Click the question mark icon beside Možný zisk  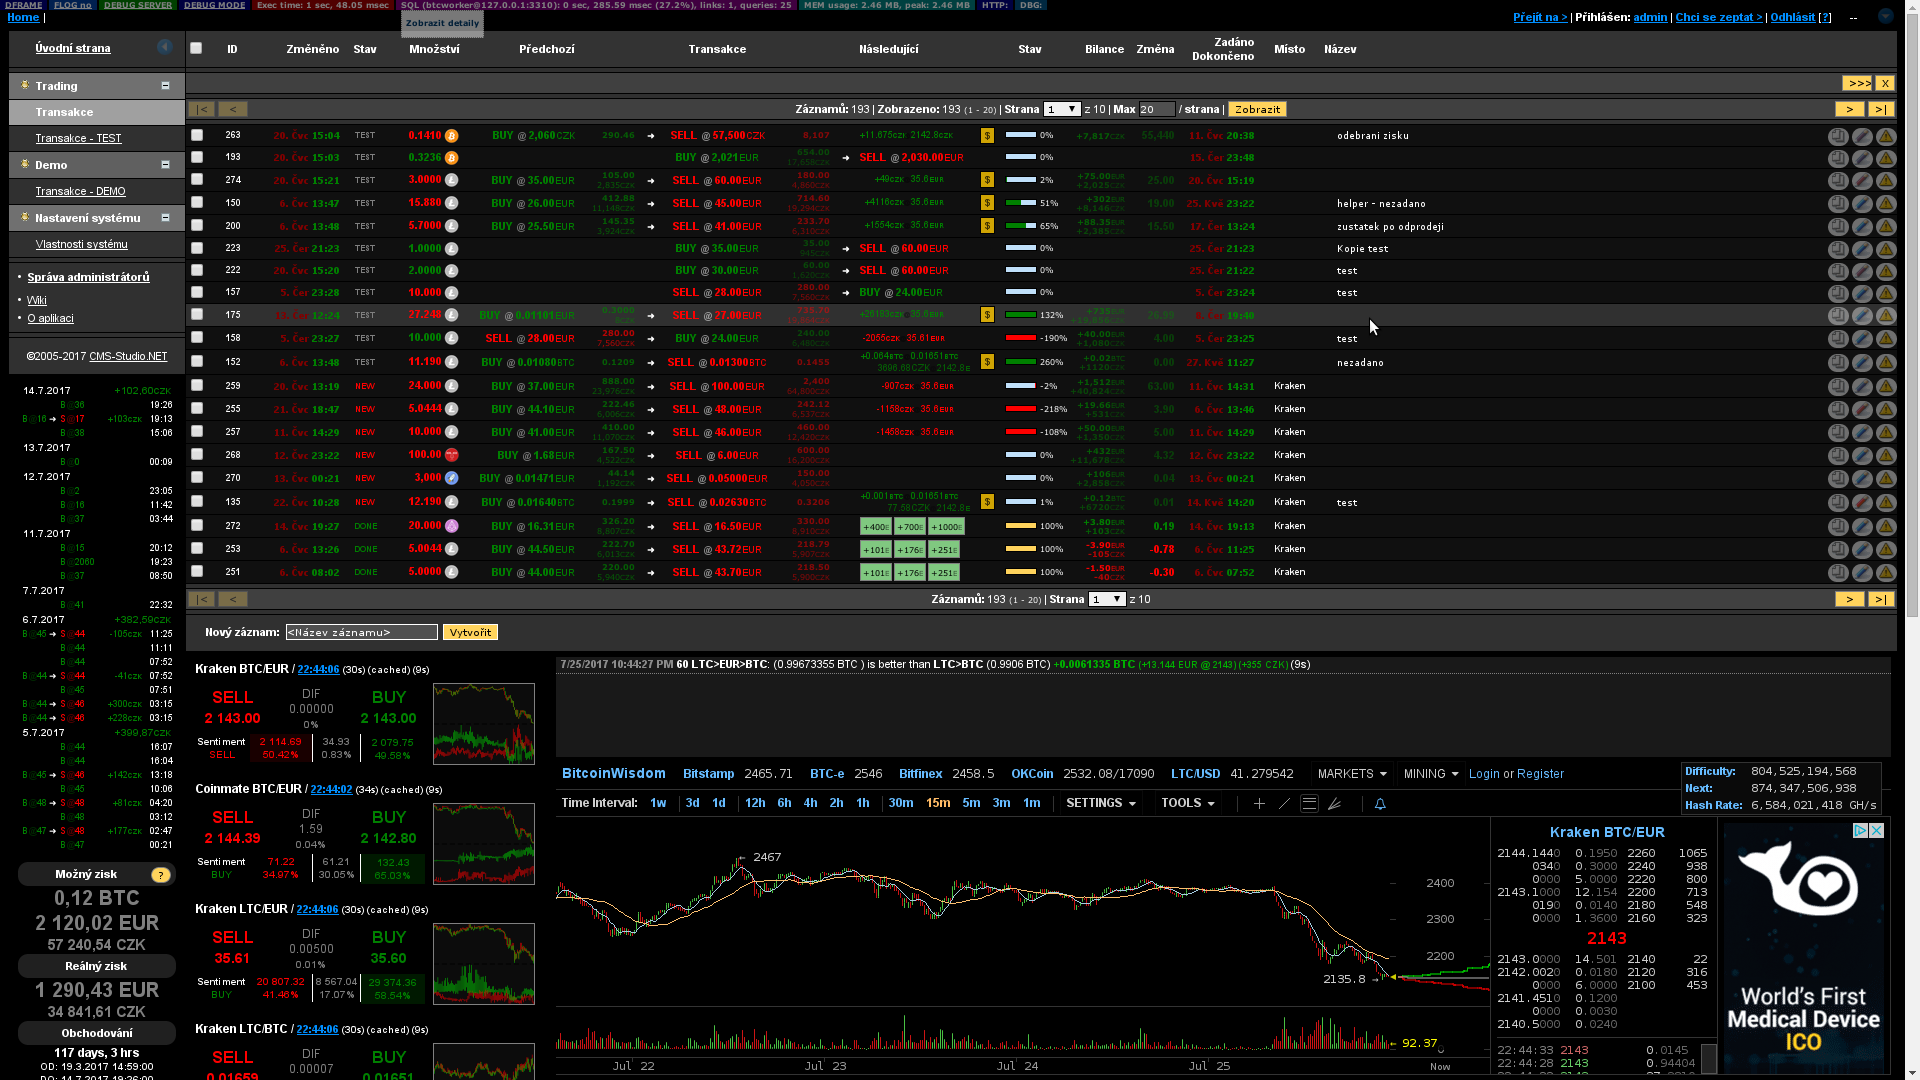[160, 875]
